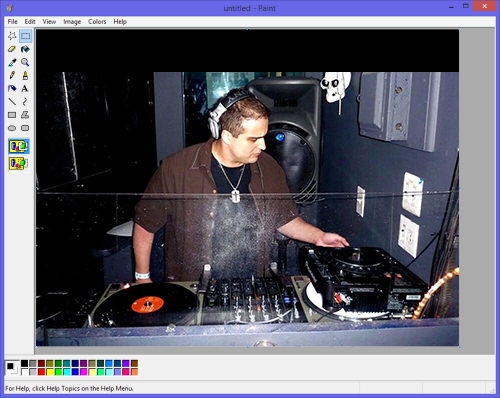Screen dimensions: 500x398
Task: Pick the Rectangle shape tool
Action: tap(12, 115)
